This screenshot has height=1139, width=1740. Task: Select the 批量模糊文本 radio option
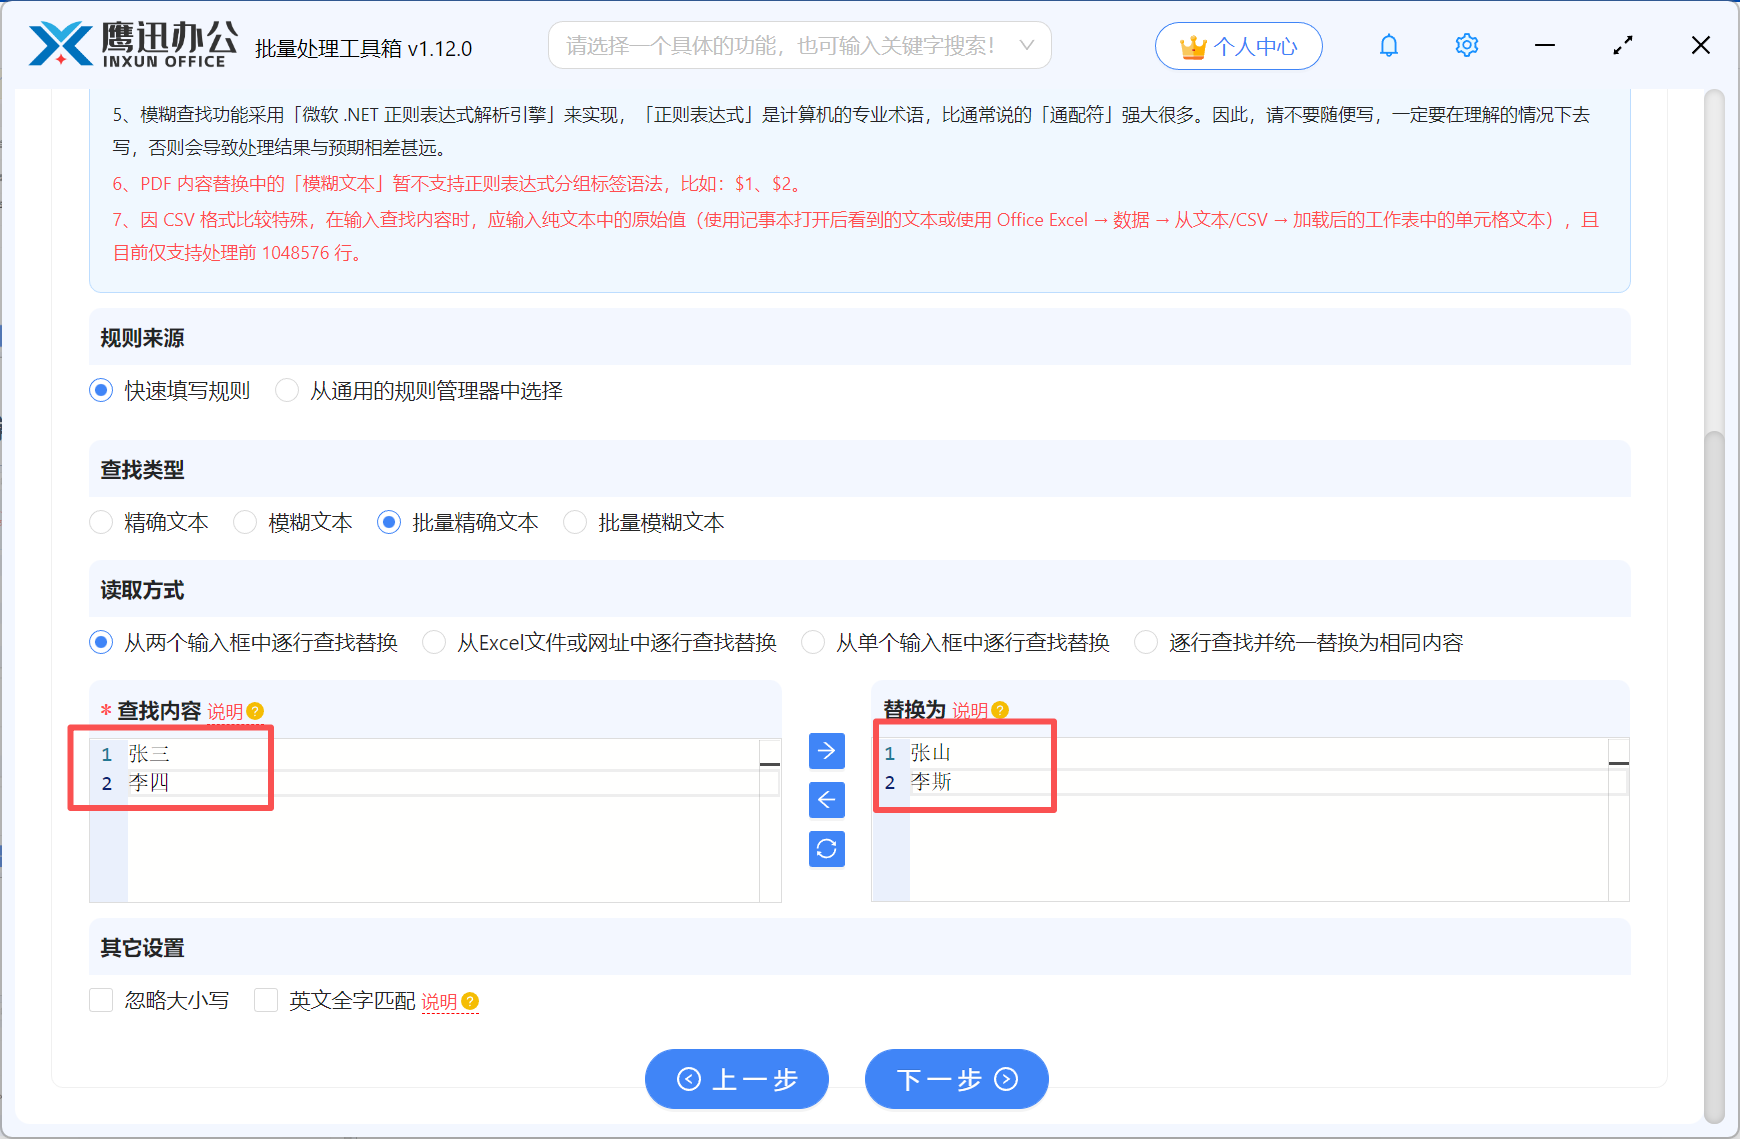point(575,522)
